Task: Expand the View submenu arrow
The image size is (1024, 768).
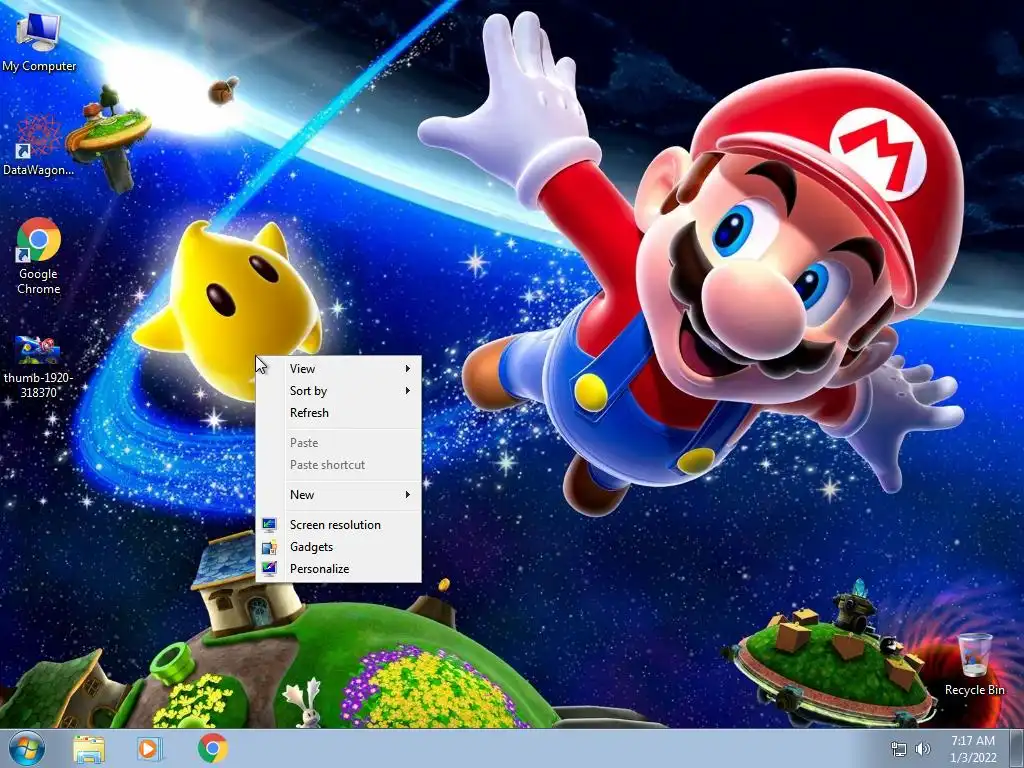Action: [x=408, y=369]
